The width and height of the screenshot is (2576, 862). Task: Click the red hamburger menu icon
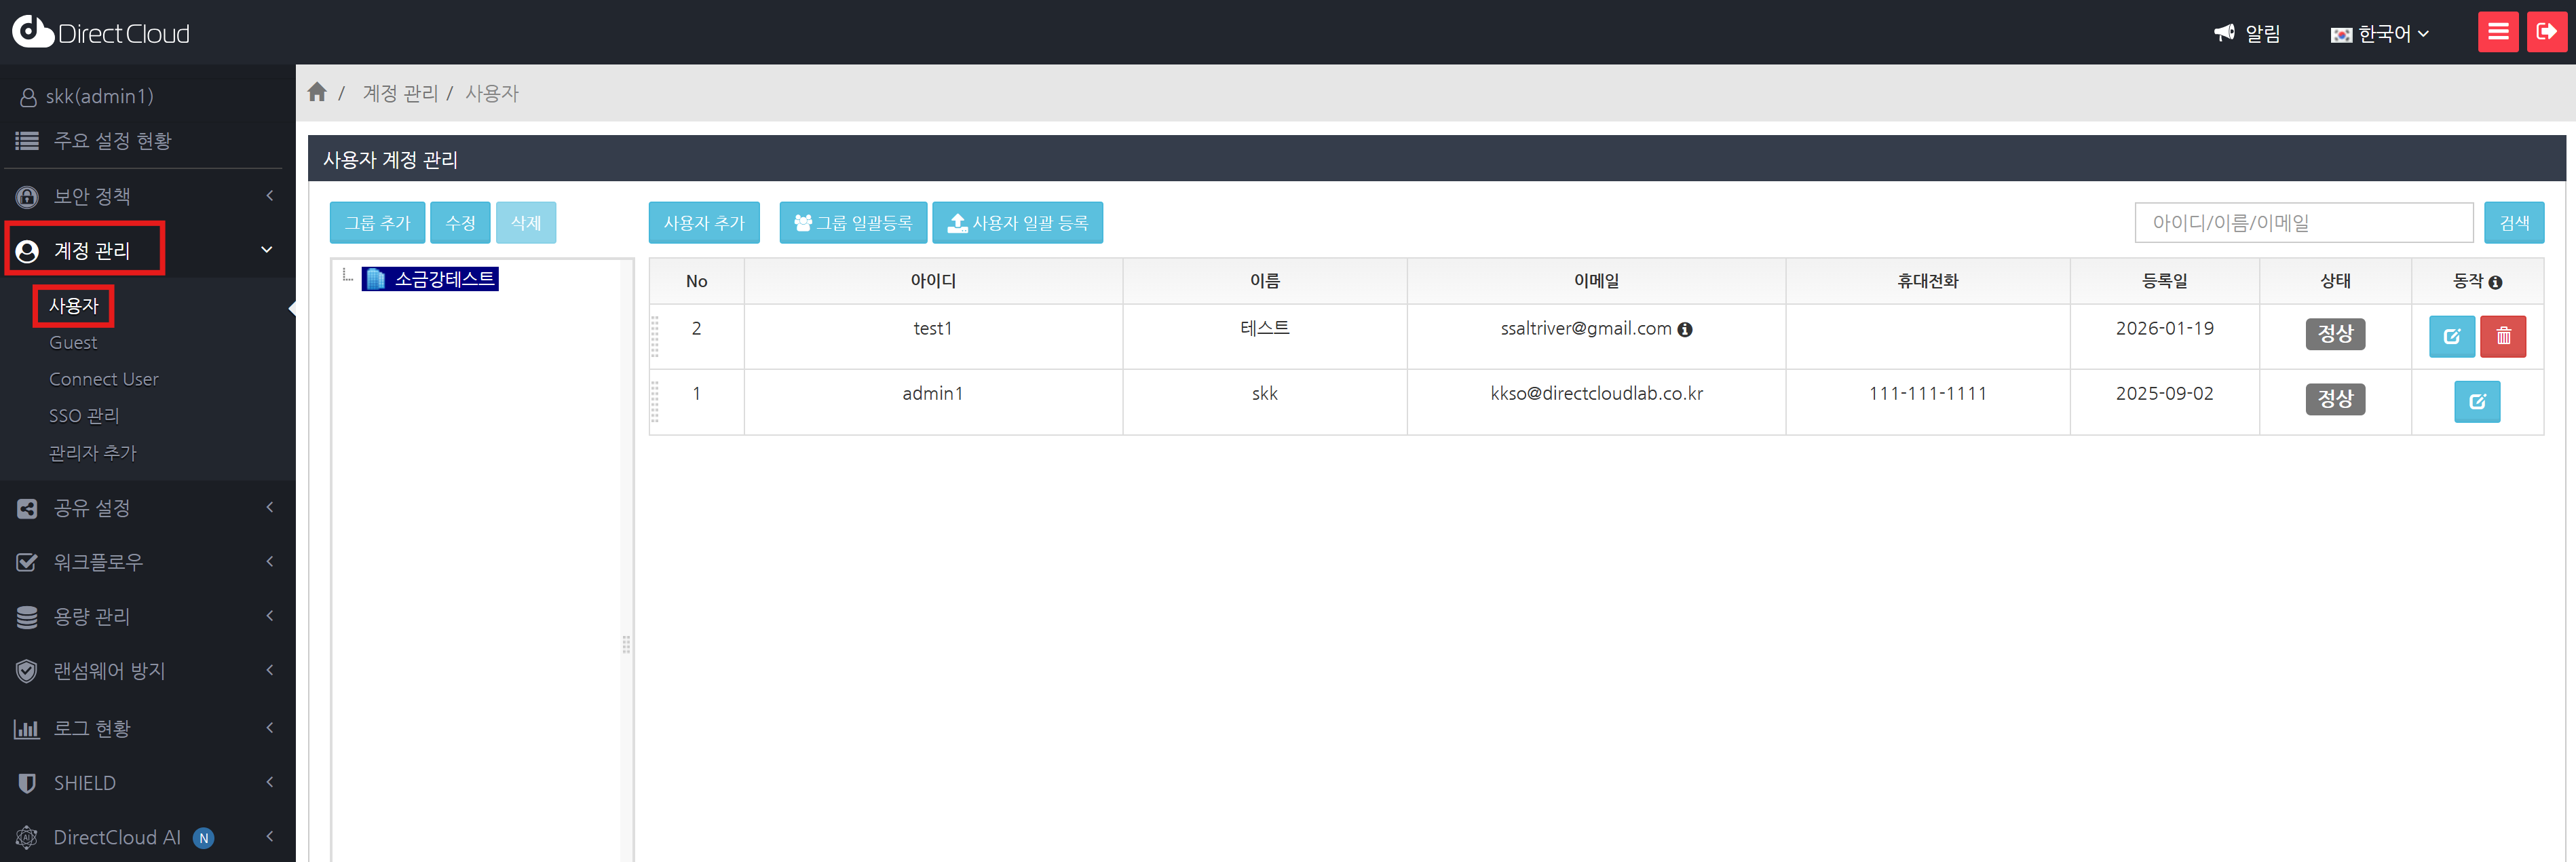coord(2497,31)
